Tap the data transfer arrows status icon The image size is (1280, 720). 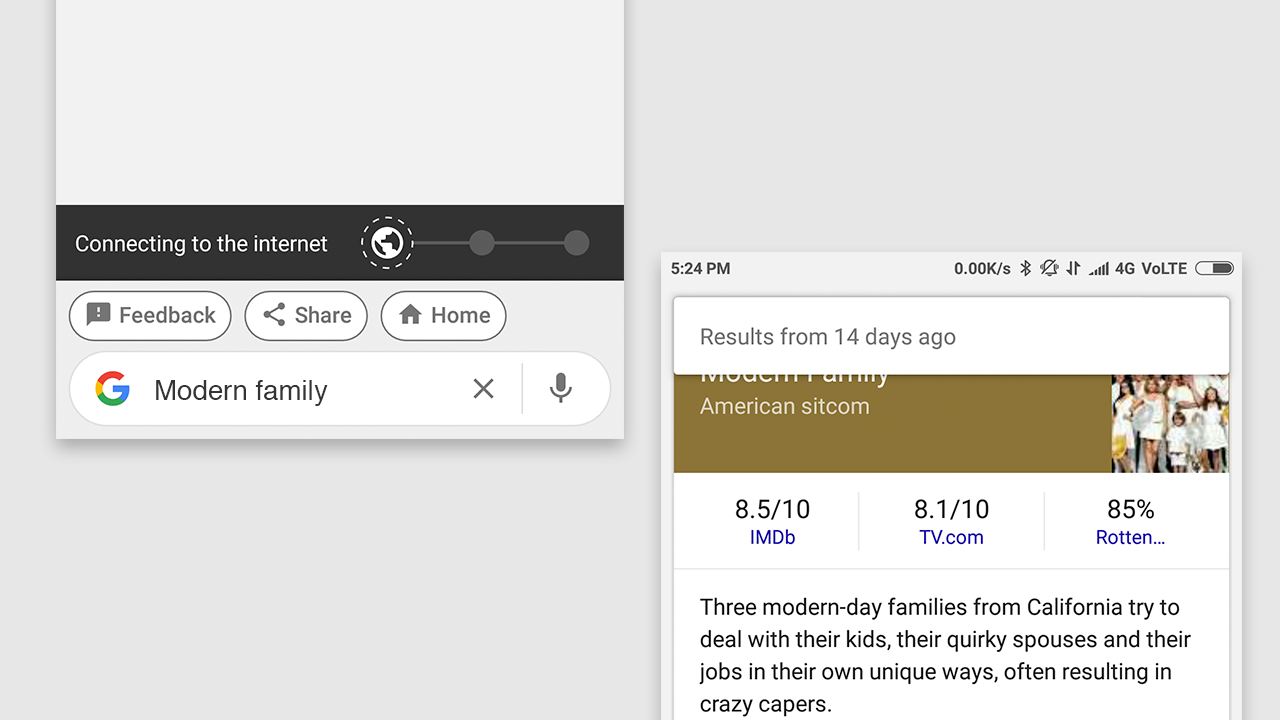(1073, 268)
